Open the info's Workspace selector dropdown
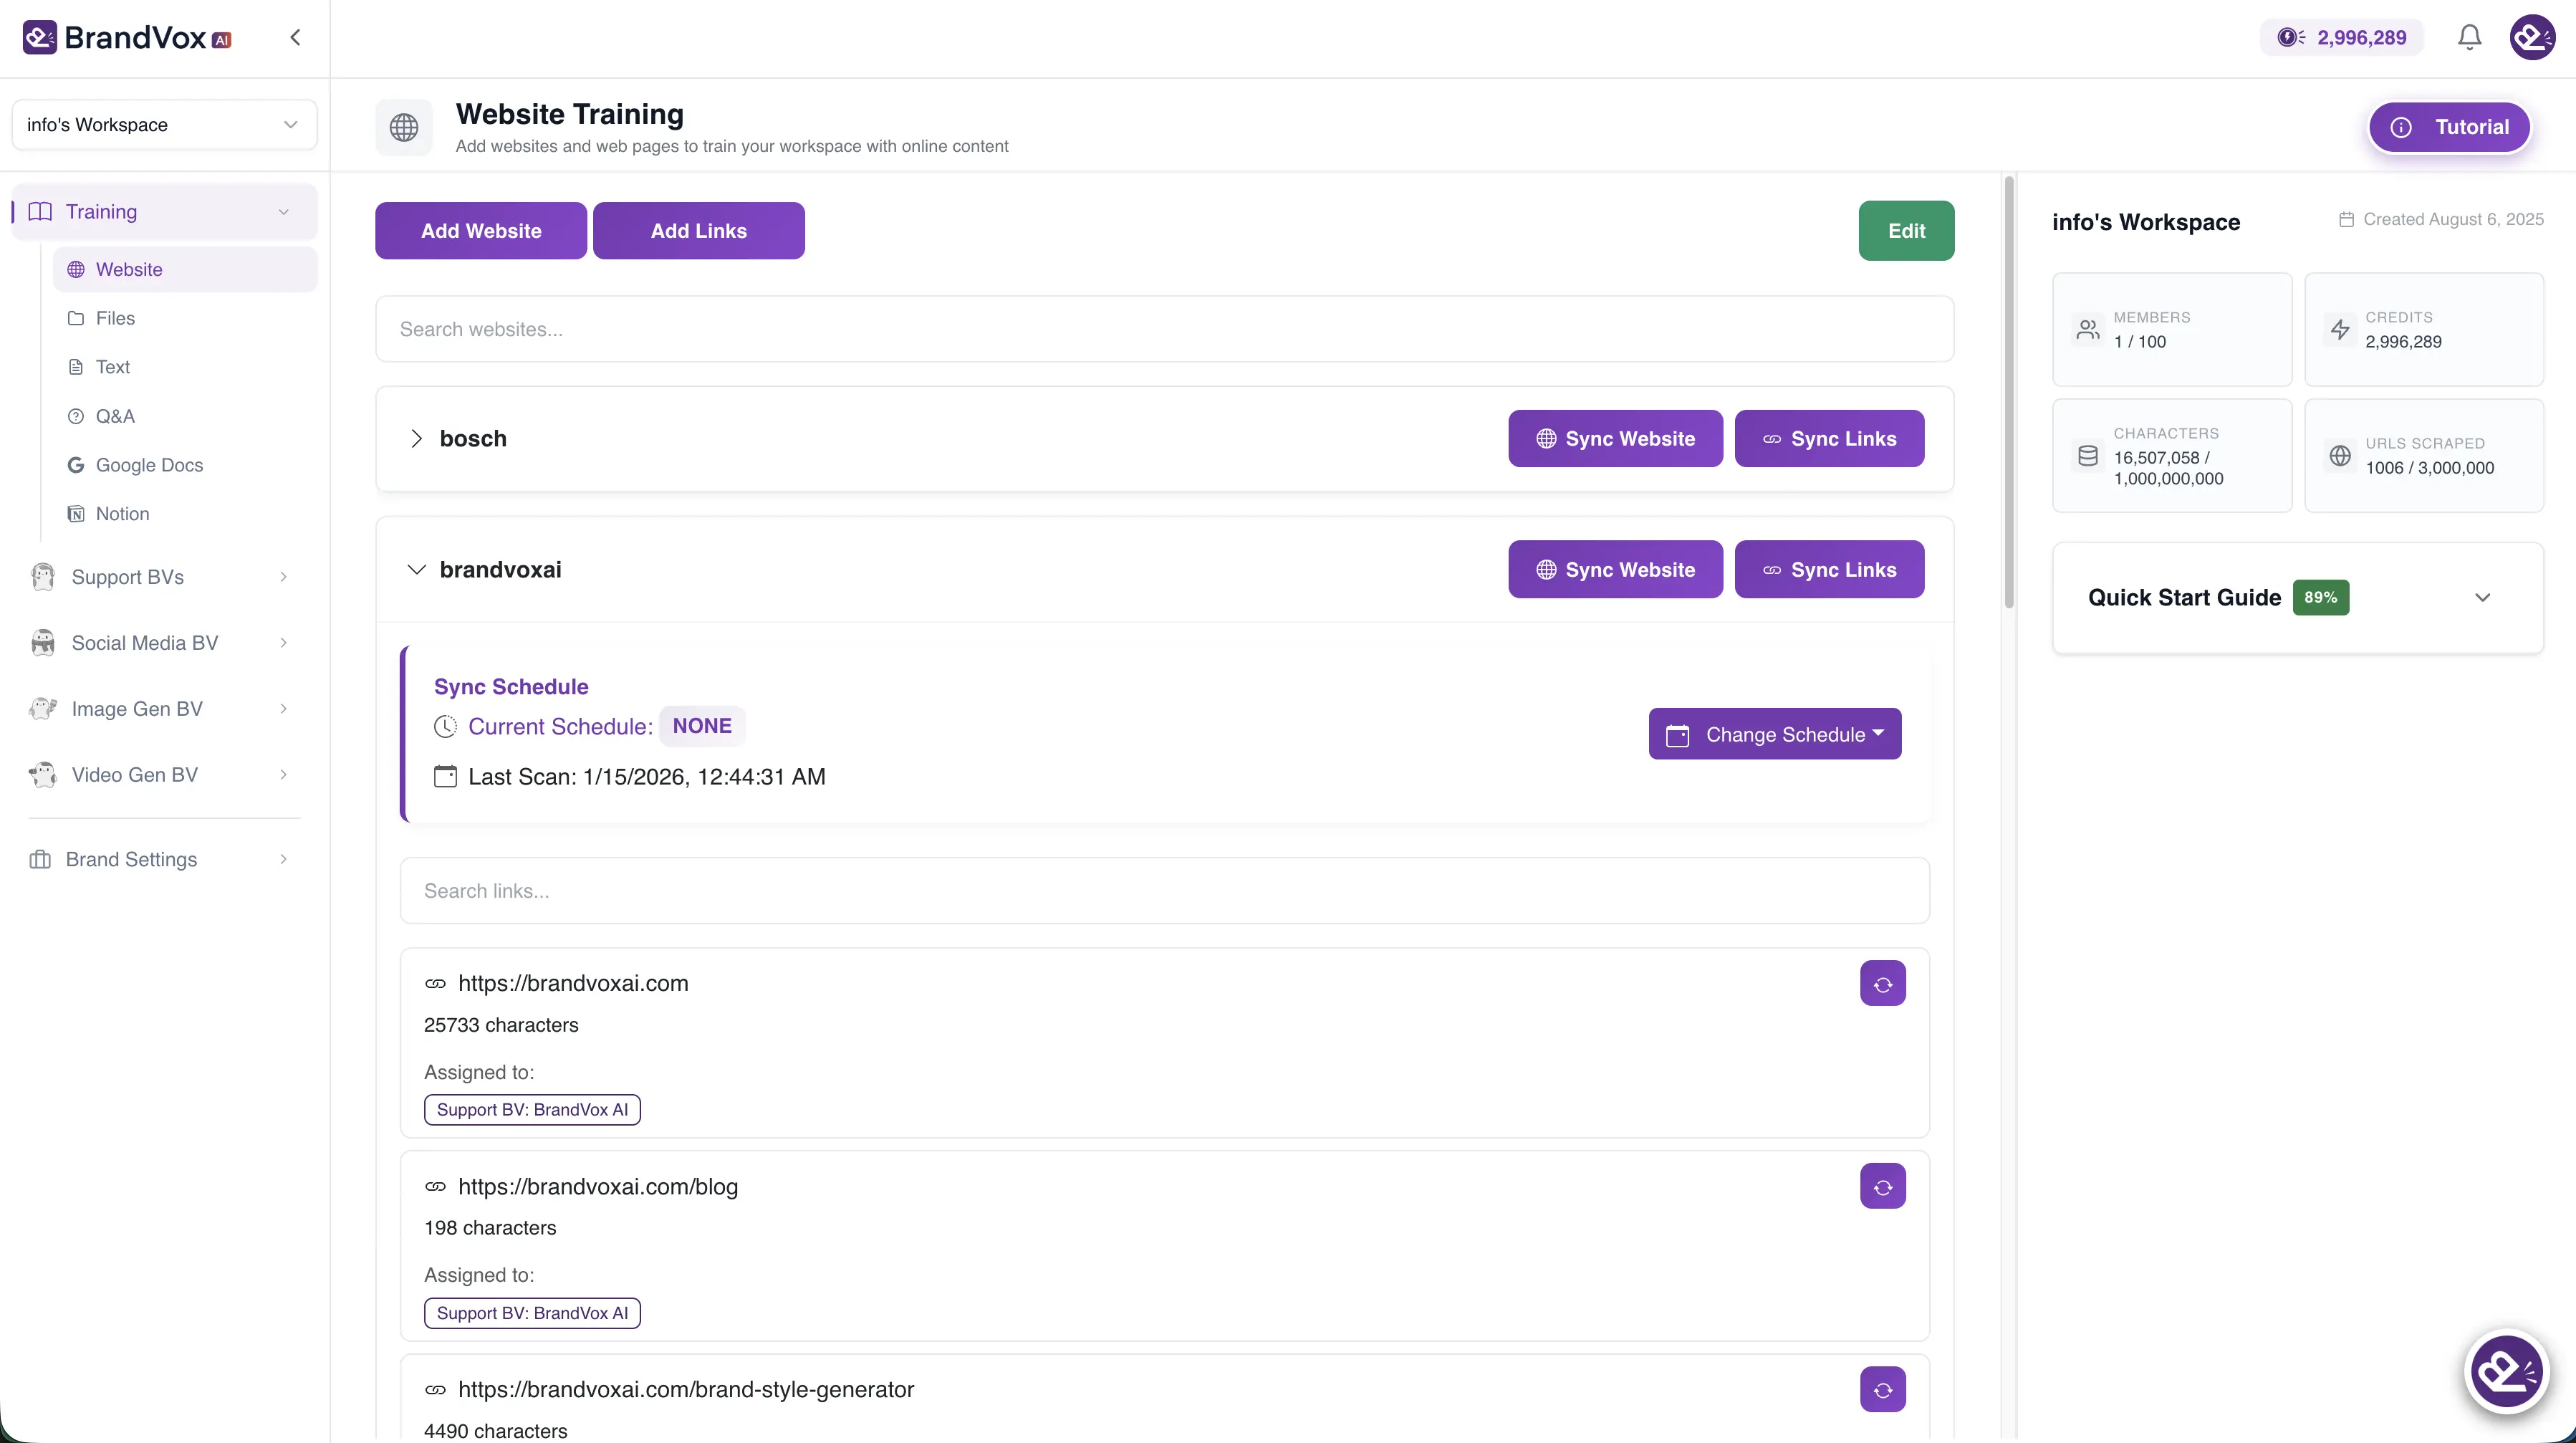Viewport: 2576px width, 1443px height. click(x=164, y=125)
